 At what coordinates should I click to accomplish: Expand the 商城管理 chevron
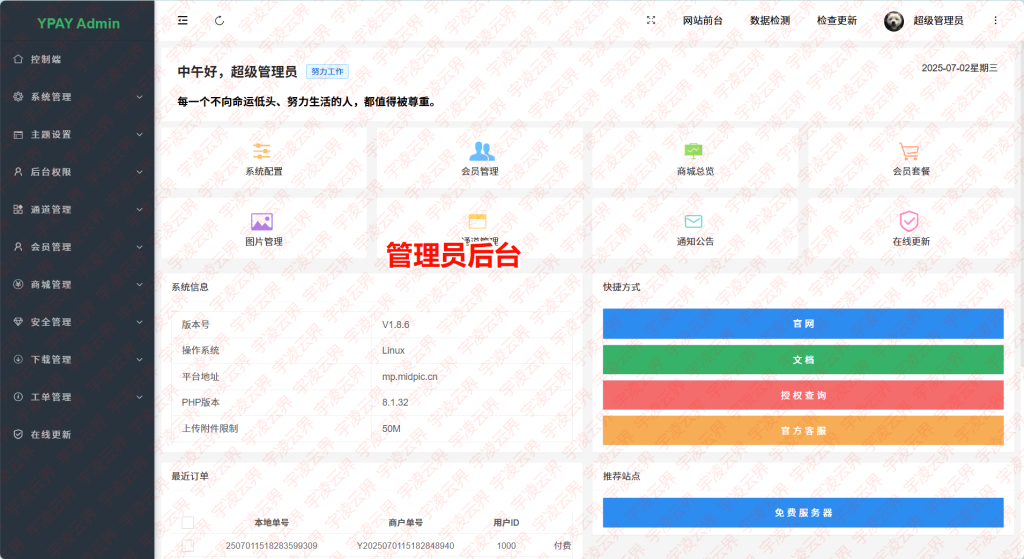[139, 285]
